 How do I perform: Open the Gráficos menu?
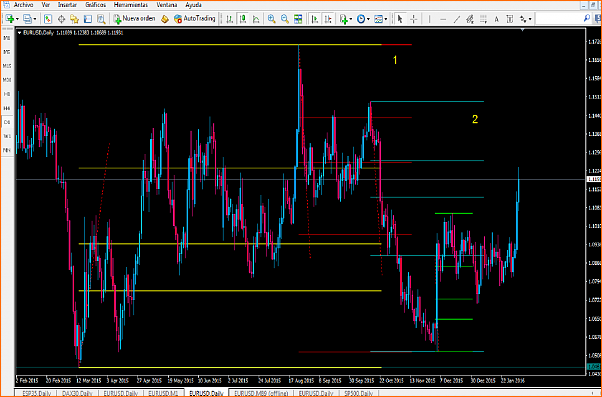(96, 5)
